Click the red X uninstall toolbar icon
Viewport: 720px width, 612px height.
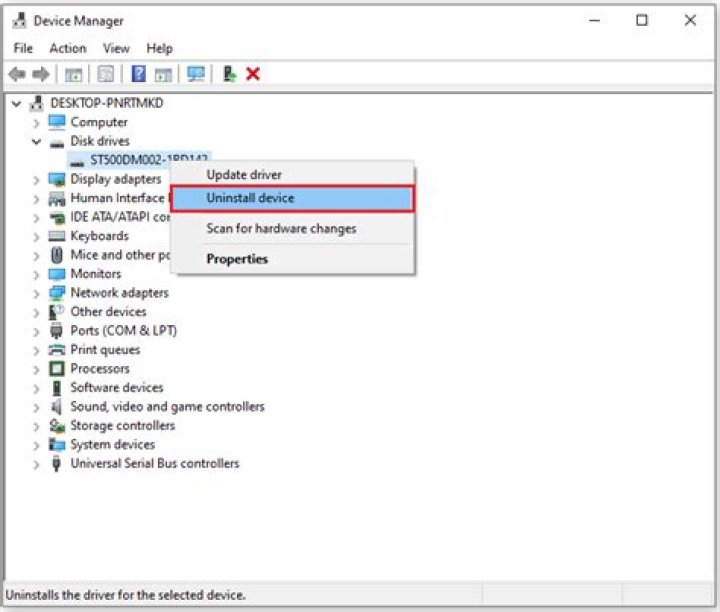click(253, 74)
